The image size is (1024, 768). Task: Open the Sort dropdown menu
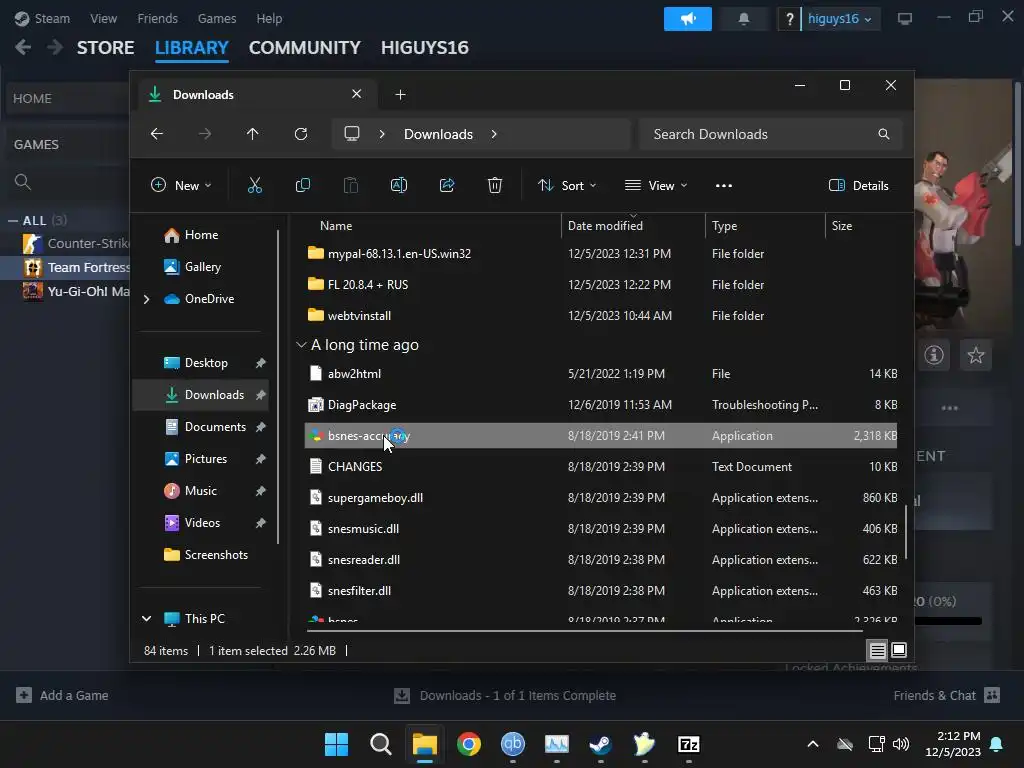tap(567, 185)
